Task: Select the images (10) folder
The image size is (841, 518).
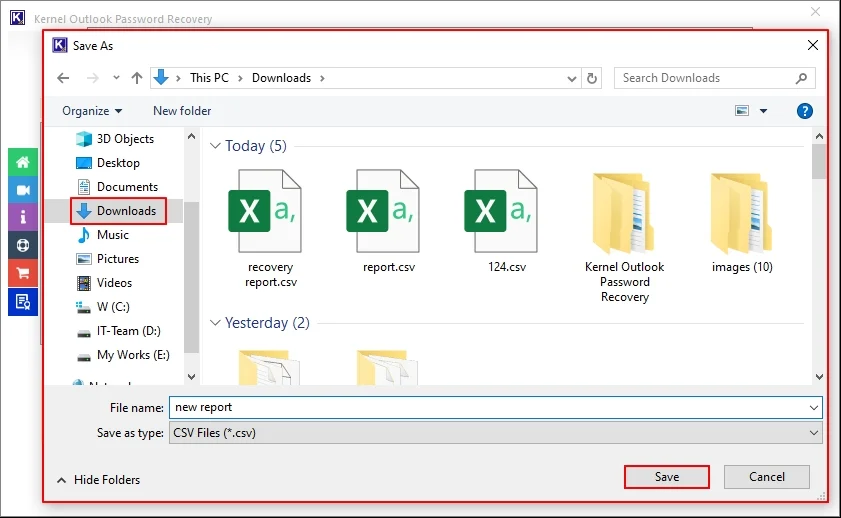Action: pos(742,221)
